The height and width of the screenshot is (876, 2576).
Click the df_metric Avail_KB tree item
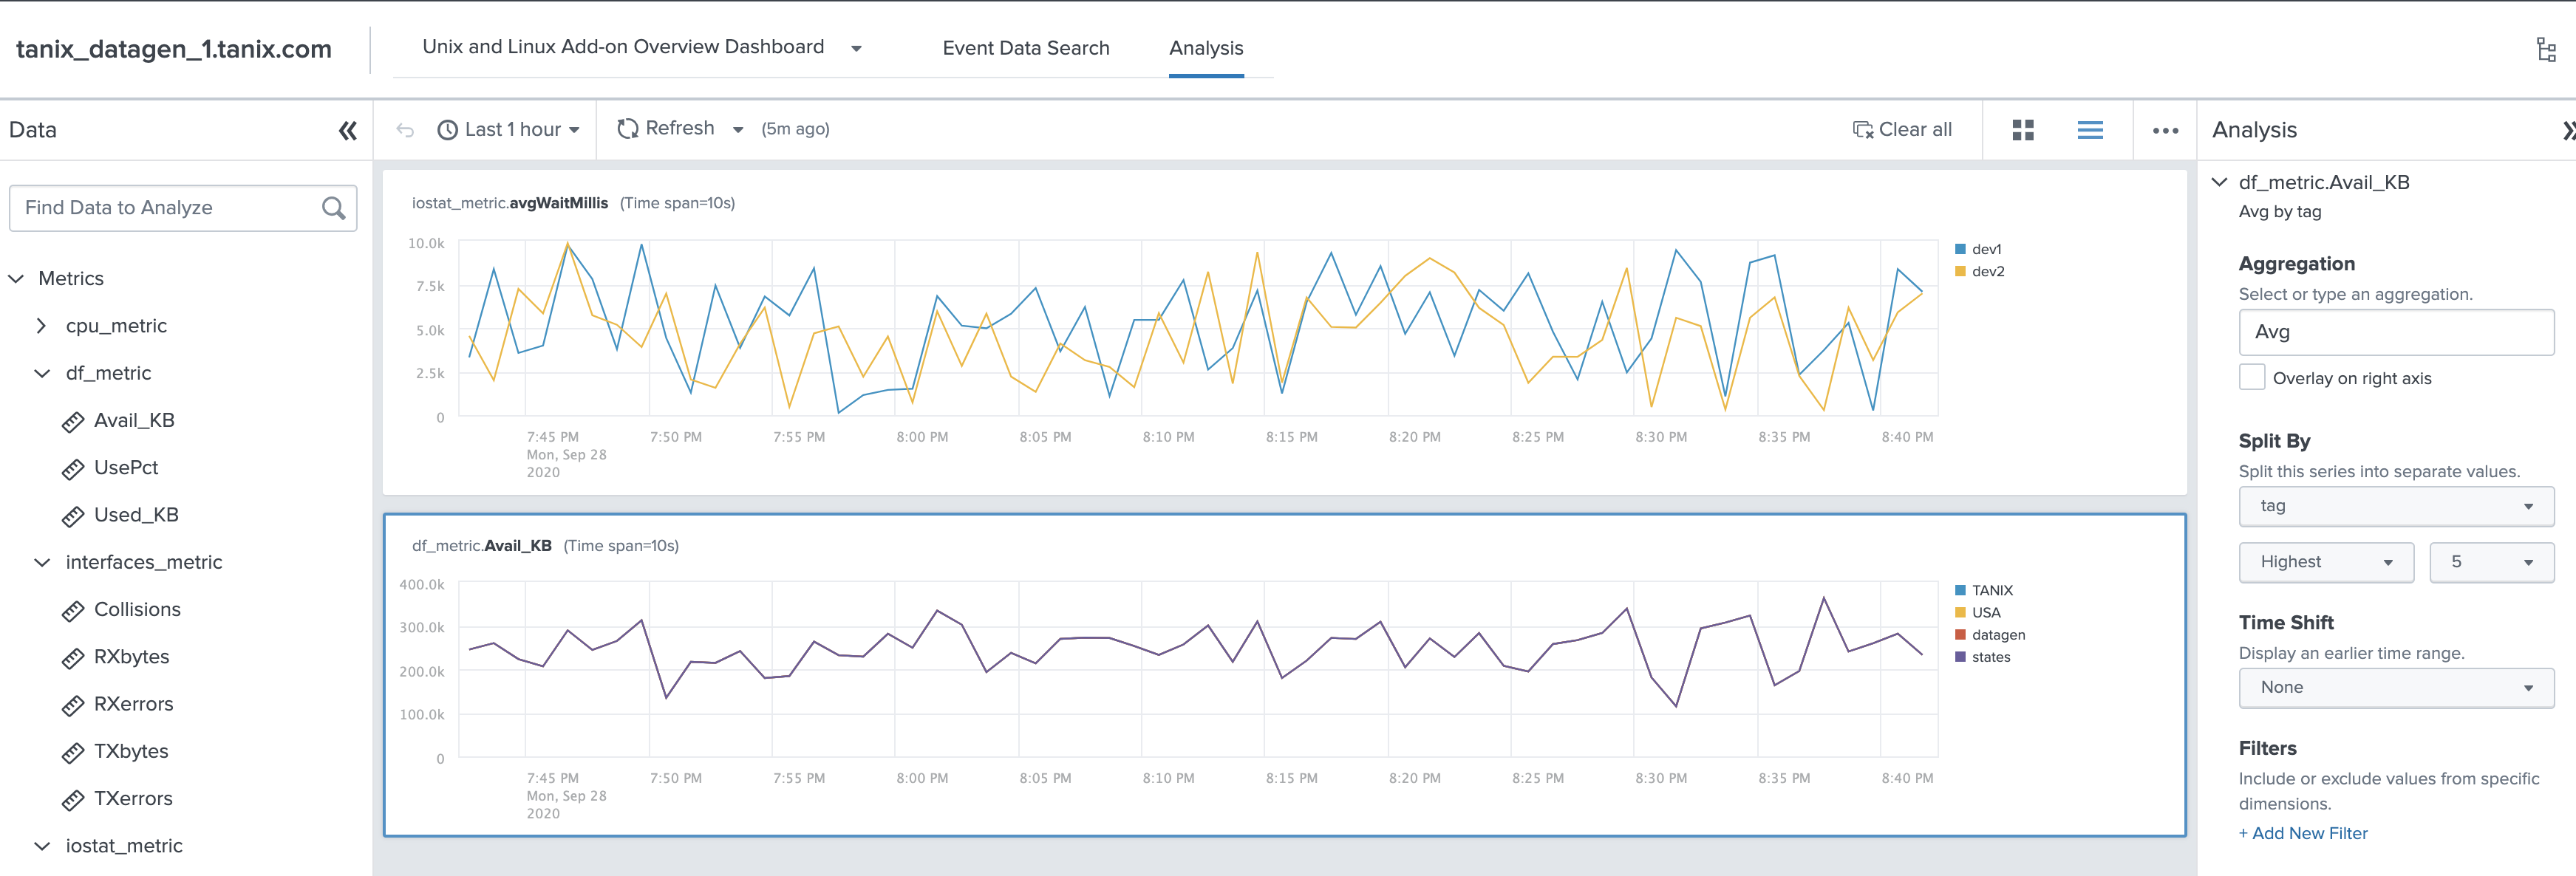coord(128,419)
